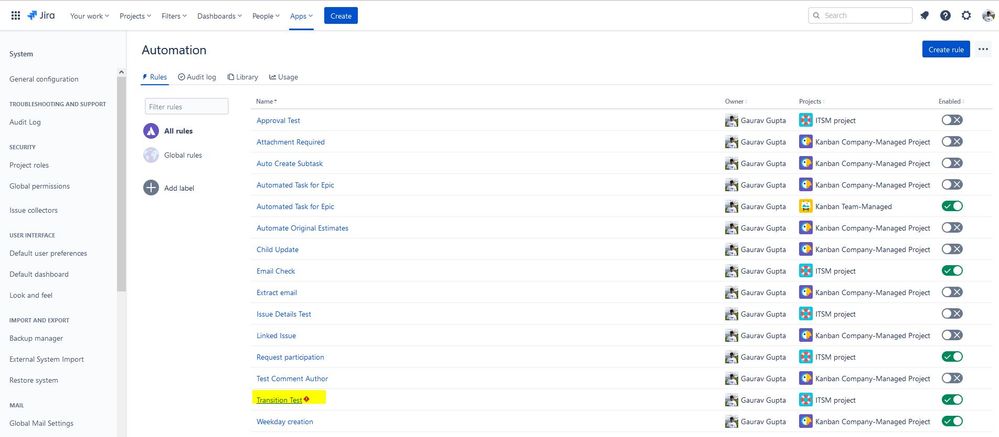This screenshot has height=437, width=999.
Task: Open Issue collectors in sidebar
Action: tap(33, 210)
